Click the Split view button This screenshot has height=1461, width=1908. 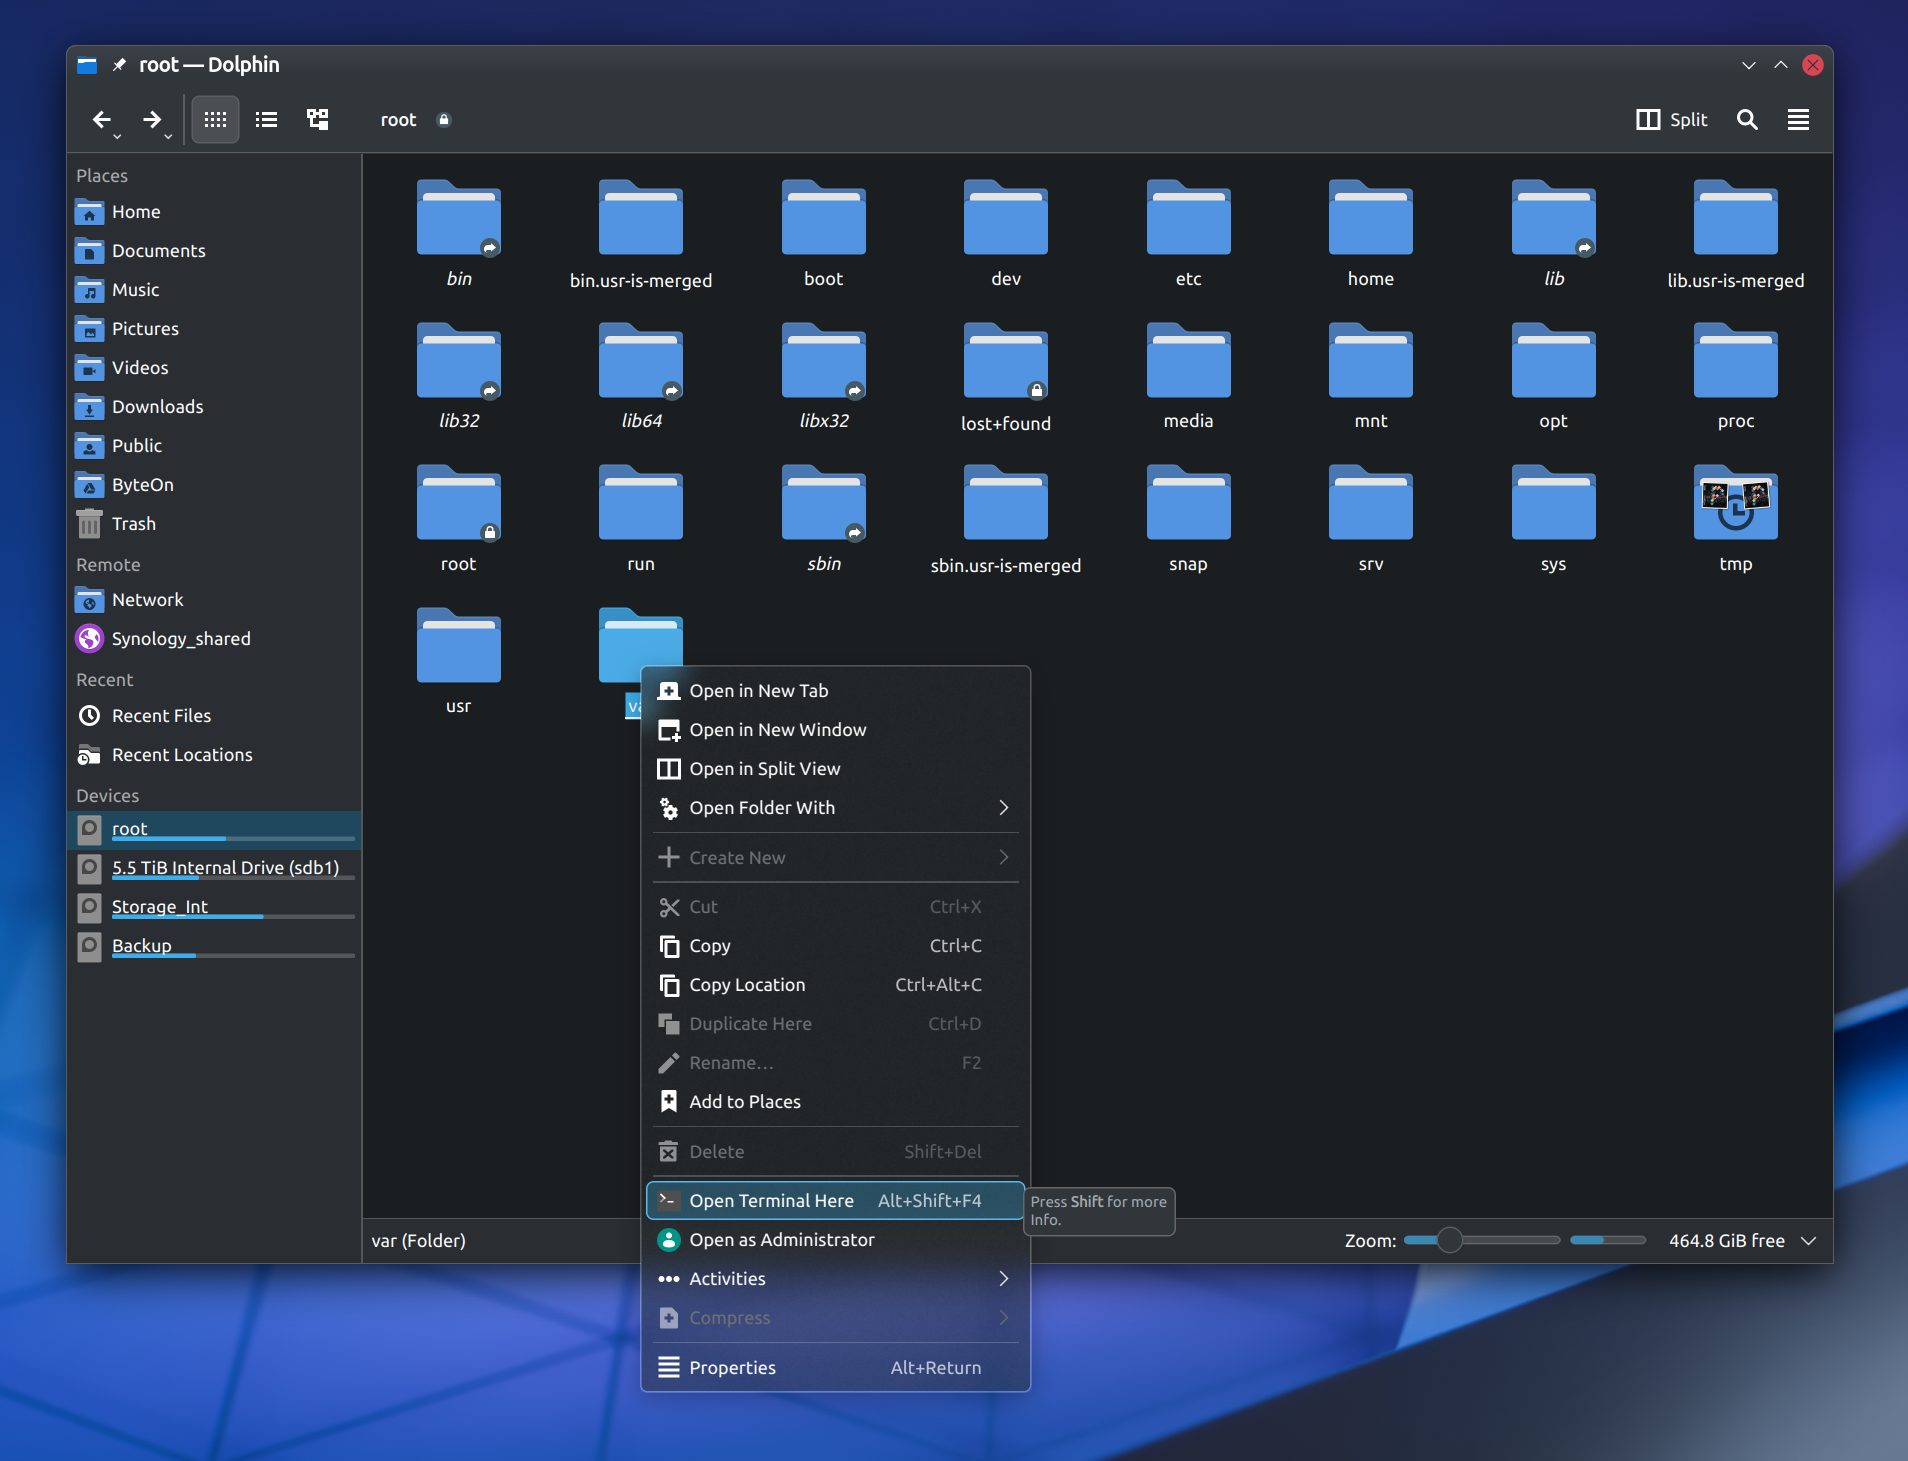pos(1671,120)
